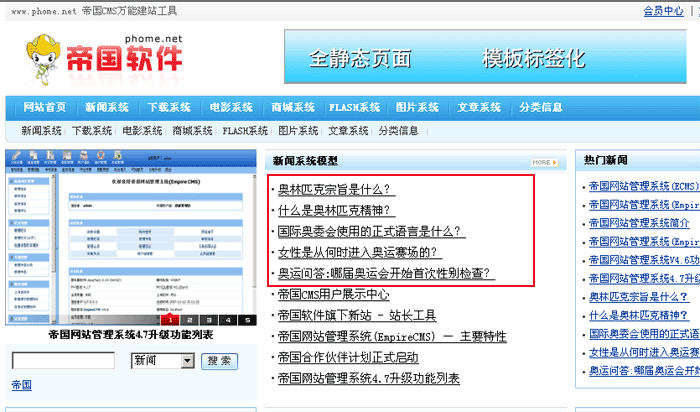Select 电影系统 in the sub-navigation row

tap(142, 131)
